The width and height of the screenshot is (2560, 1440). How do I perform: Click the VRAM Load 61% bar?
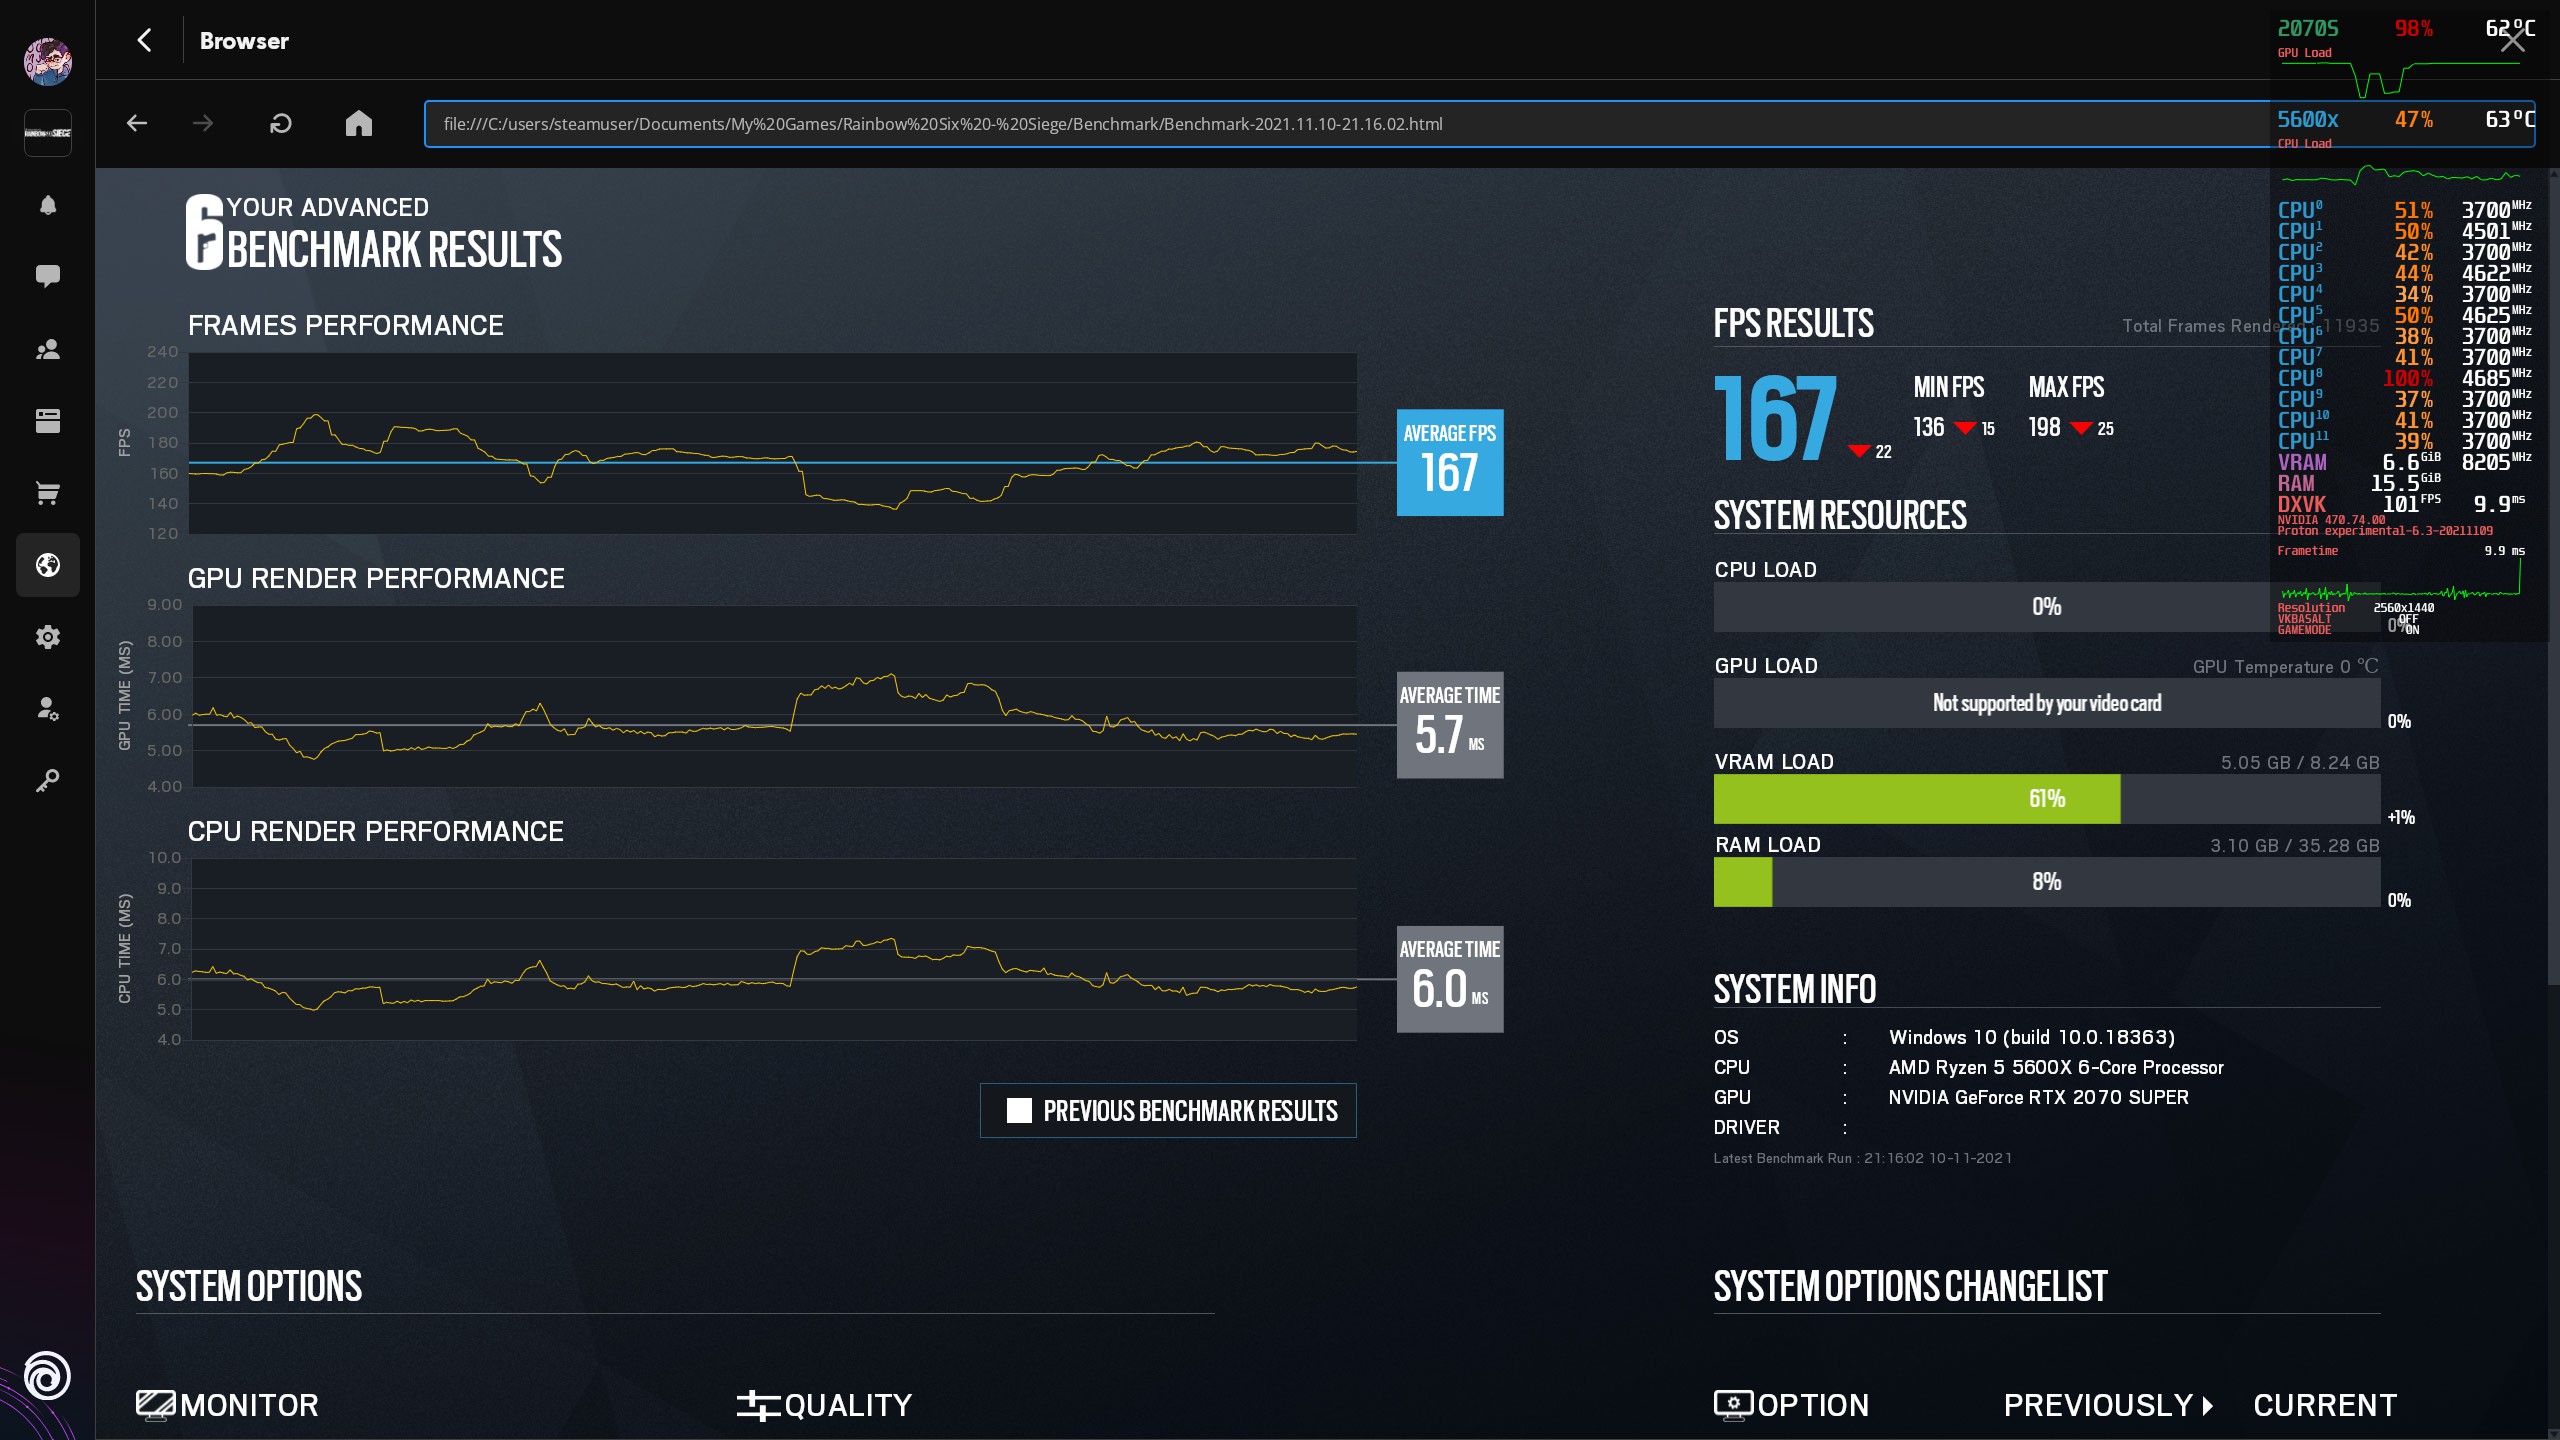click(2046, 799)
